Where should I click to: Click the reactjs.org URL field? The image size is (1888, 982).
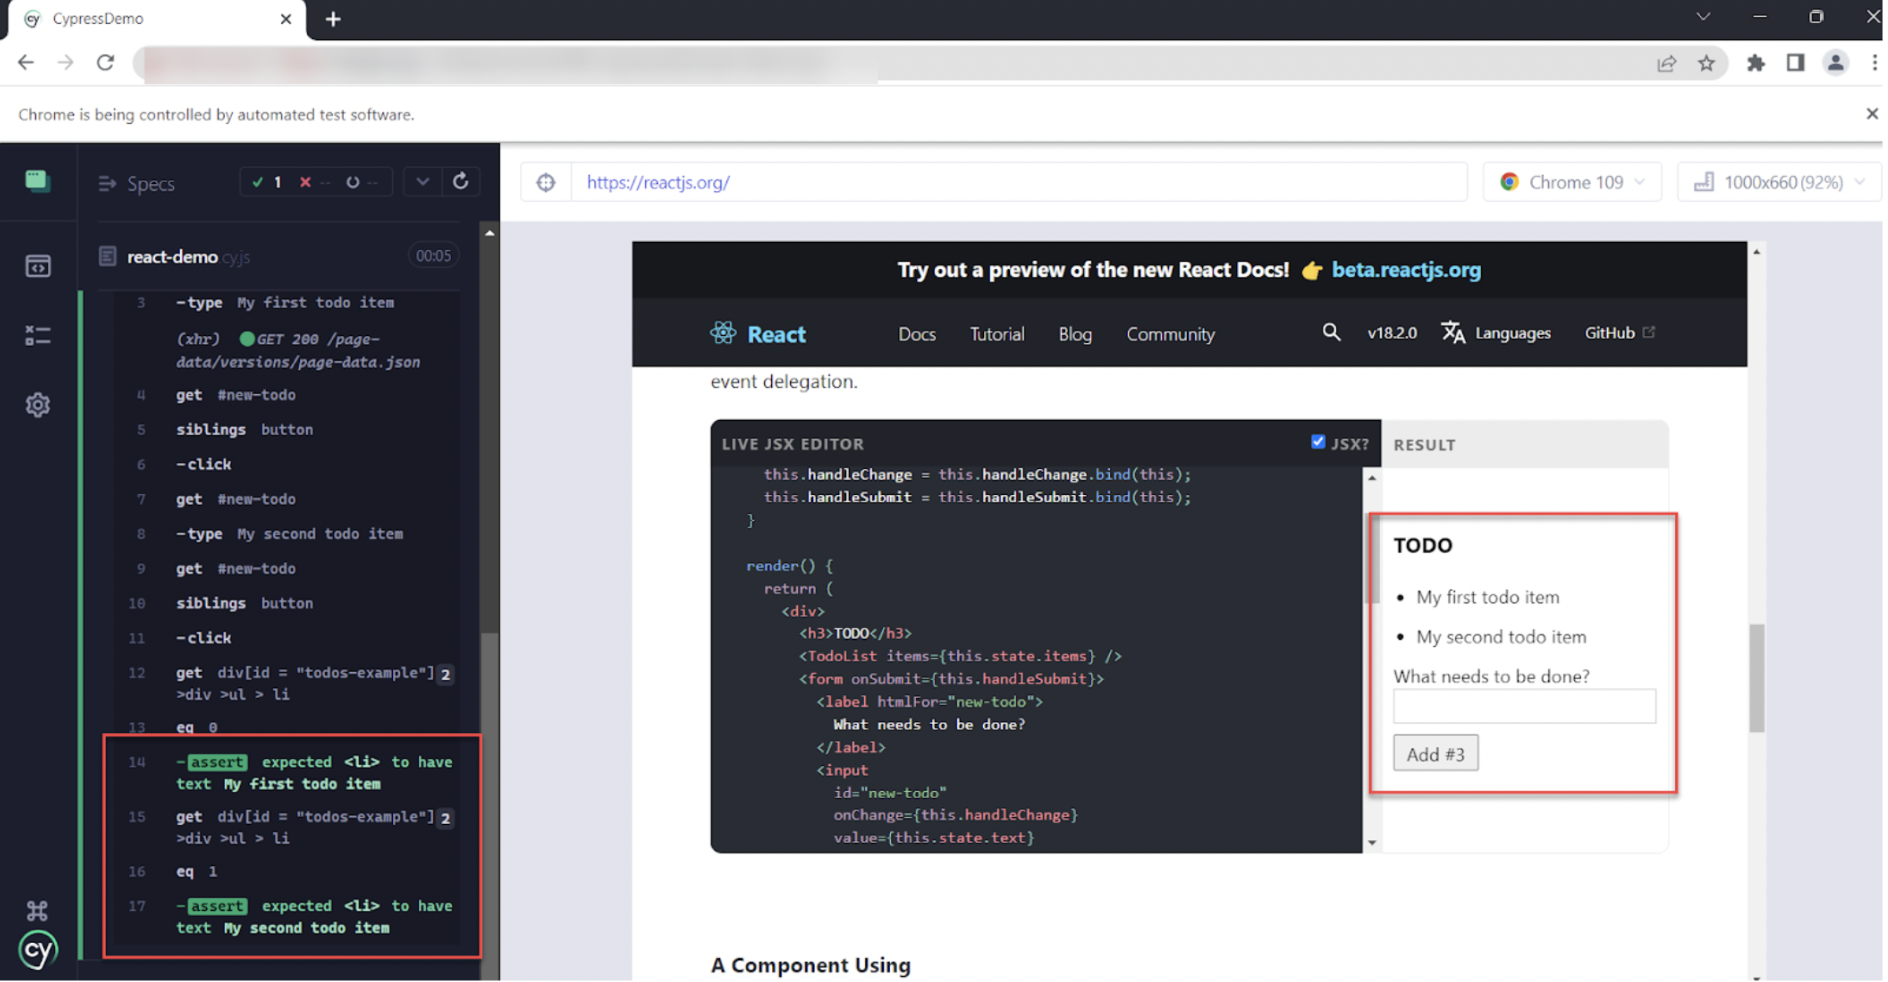coord(1018,182)
